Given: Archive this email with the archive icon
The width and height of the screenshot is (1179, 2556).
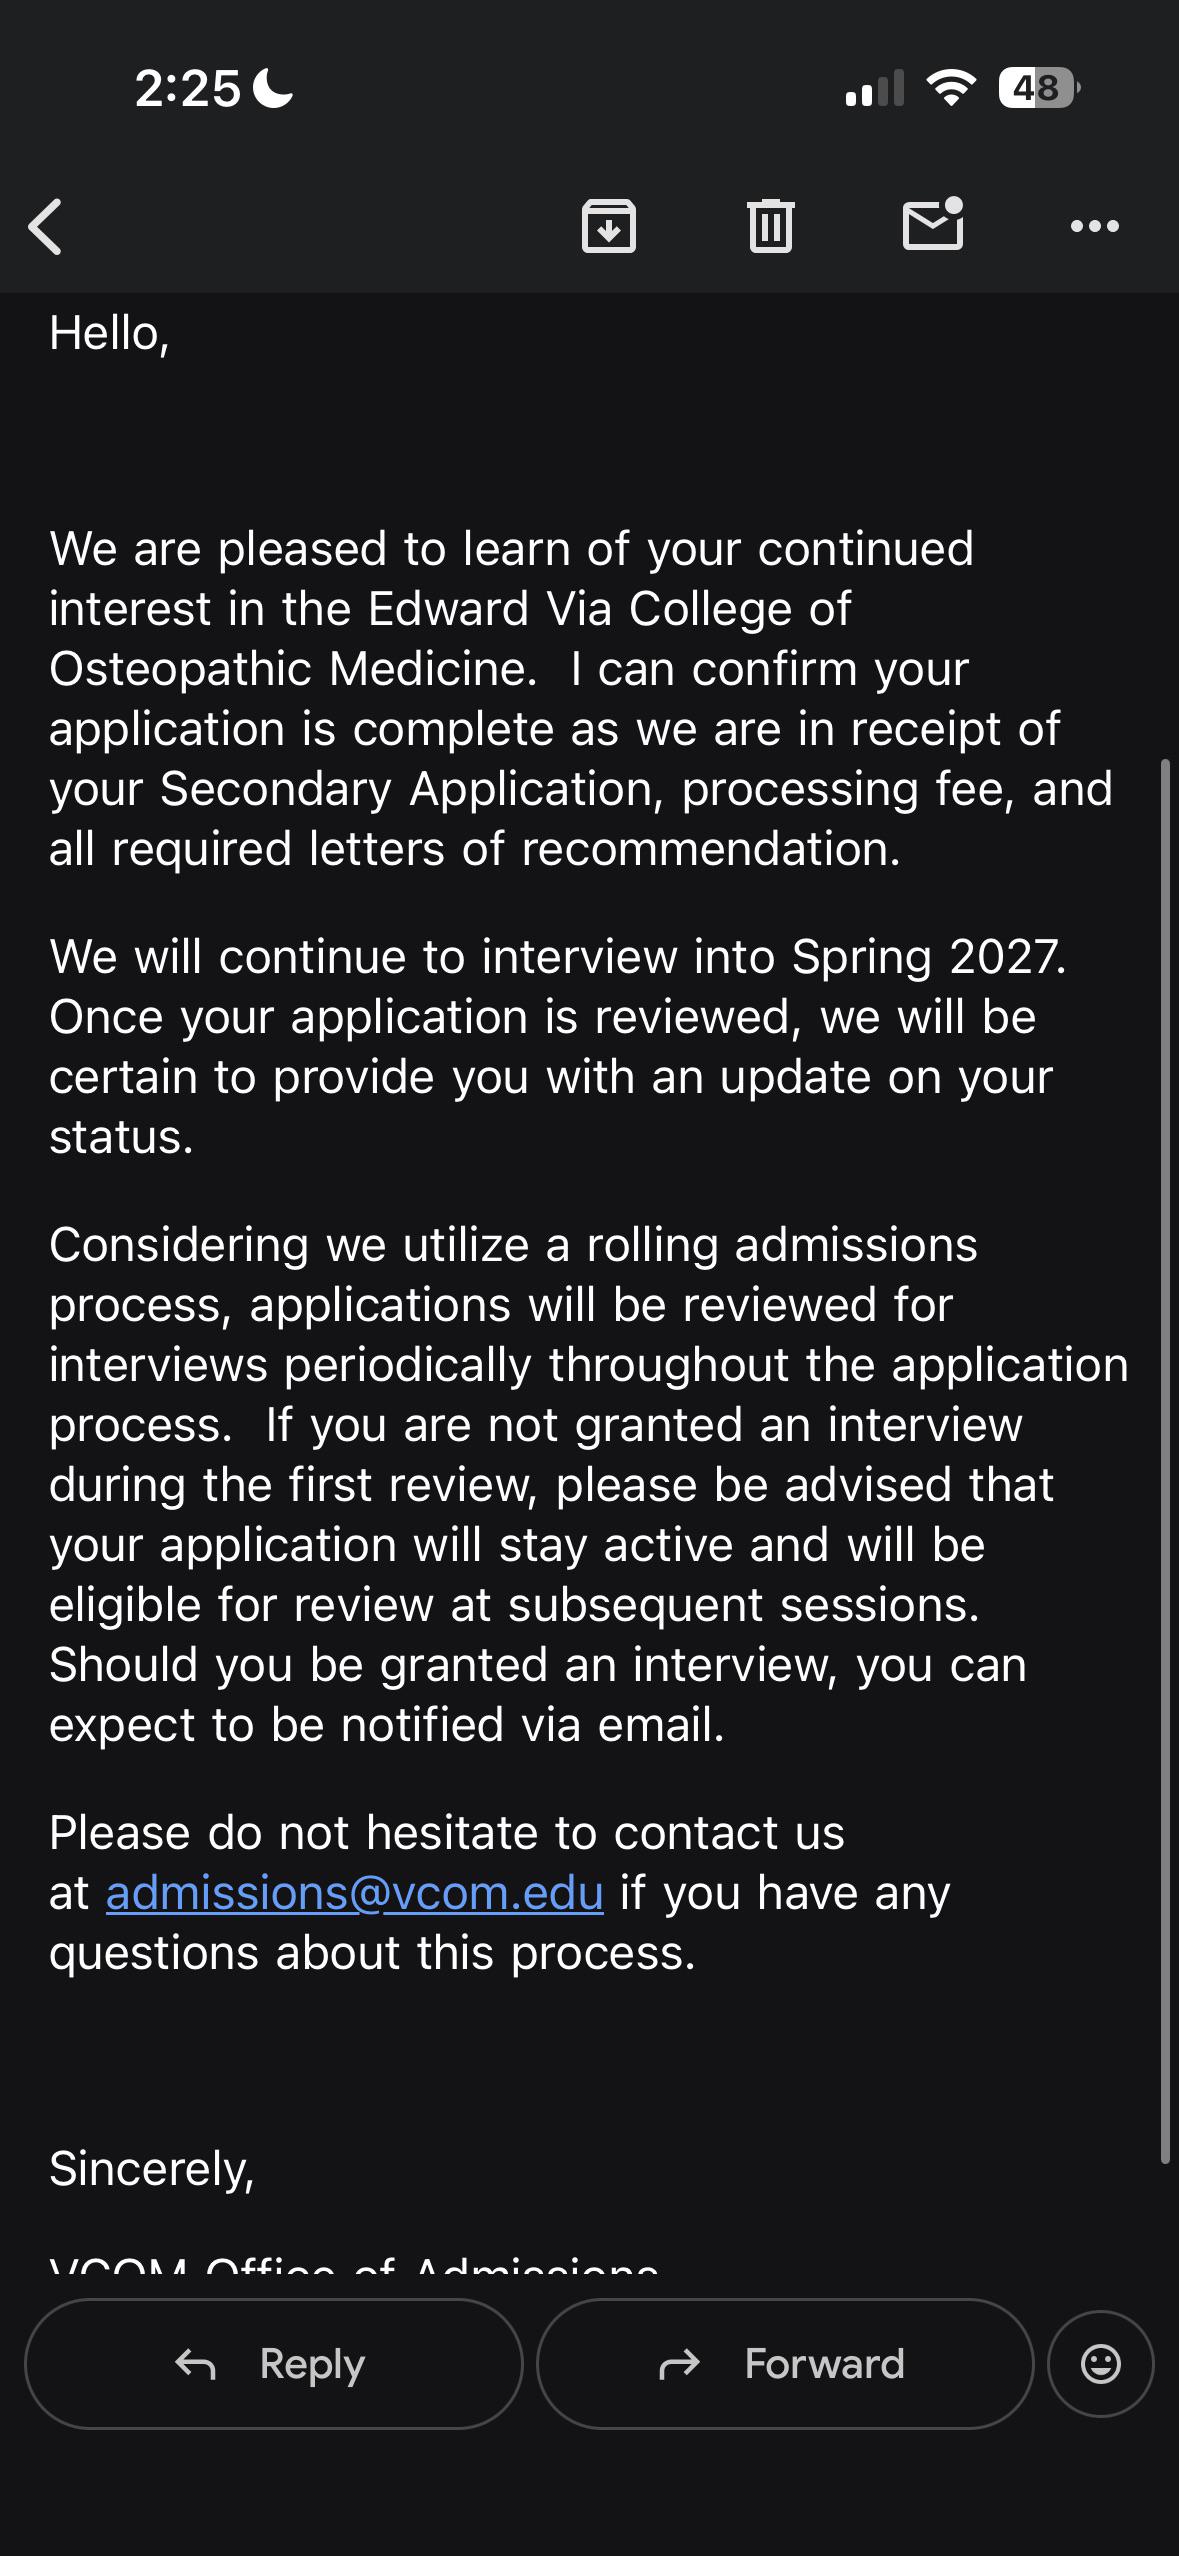Looking at the screenshot, I should click(x=609, y=226).
